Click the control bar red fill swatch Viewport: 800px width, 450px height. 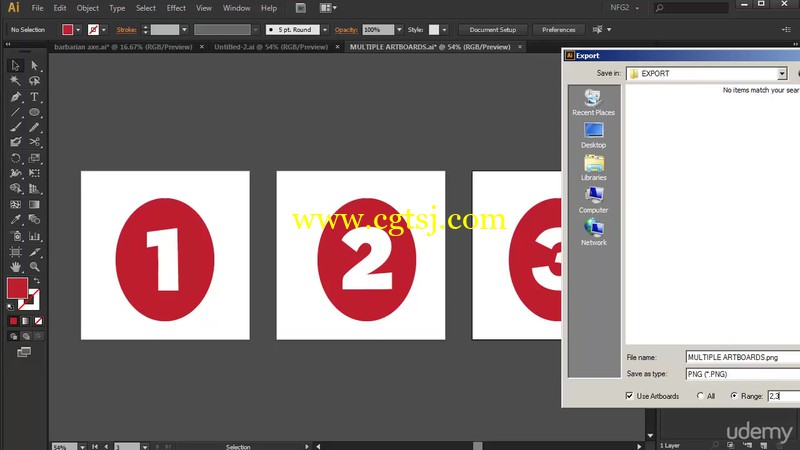point(67,30)
